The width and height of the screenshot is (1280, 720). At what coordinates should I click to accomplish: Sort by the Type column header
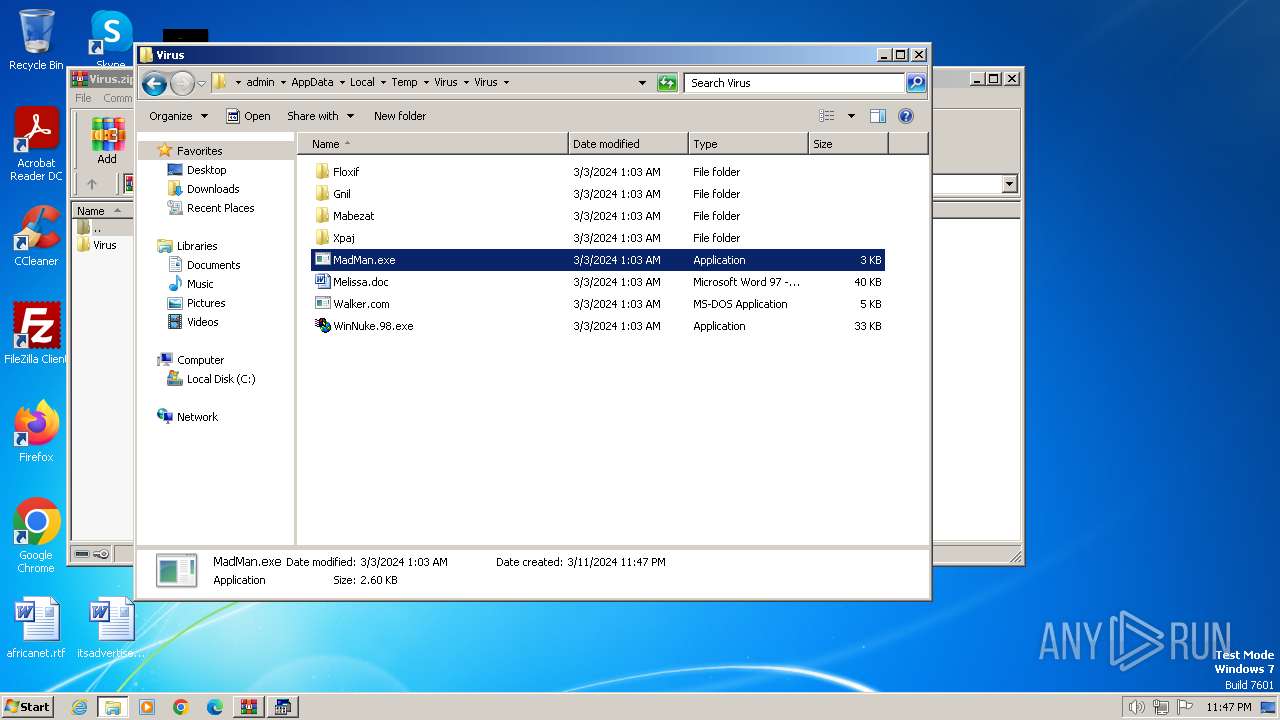coord(748,144)
